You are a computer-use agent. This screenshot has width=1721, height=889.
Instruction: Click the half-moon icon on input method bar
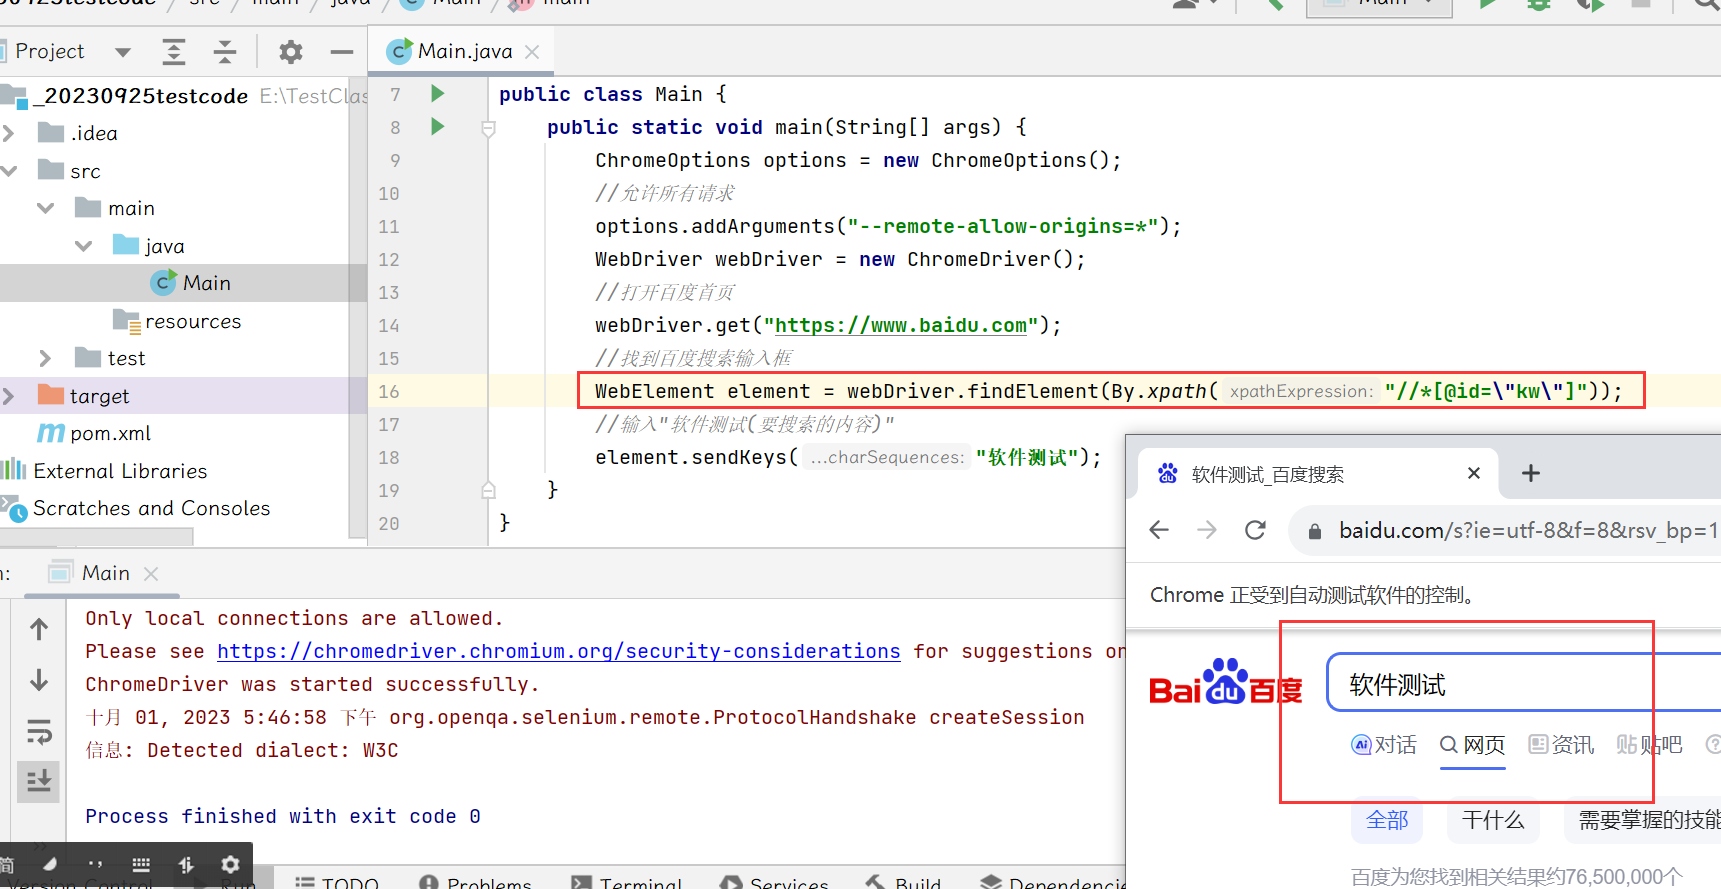point(50,864)
